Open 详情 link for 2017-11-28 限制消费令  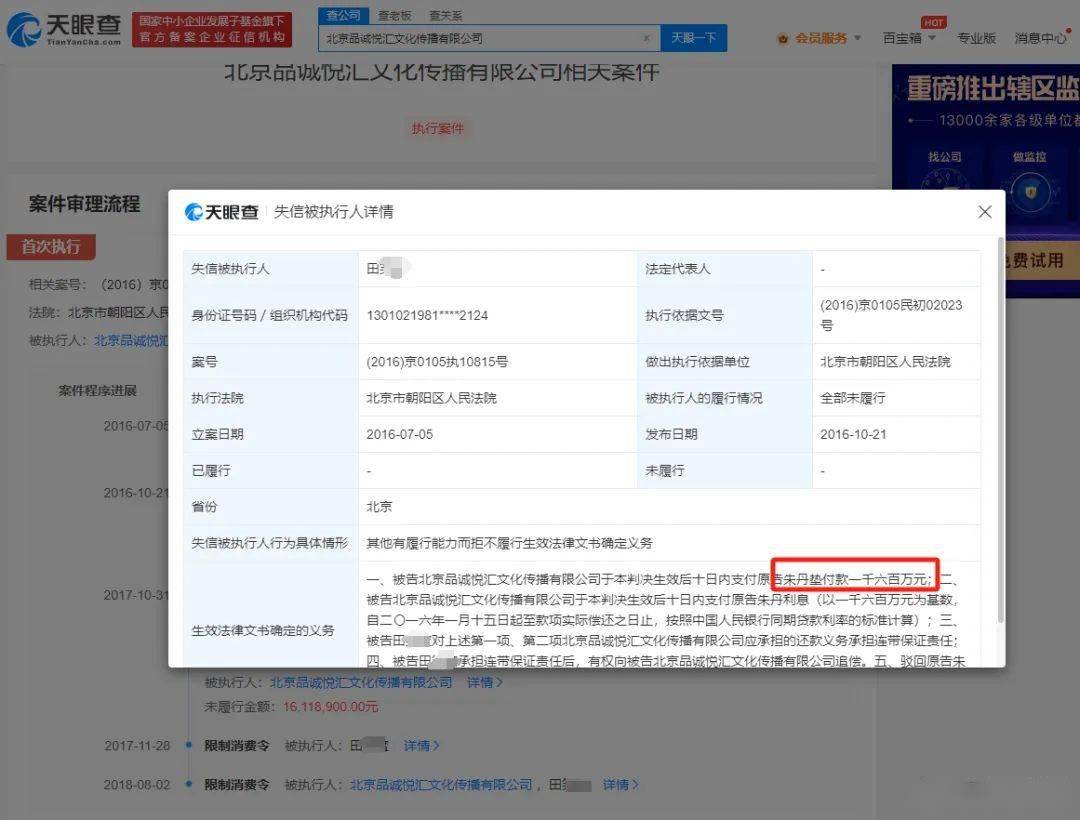click(421, 745)
